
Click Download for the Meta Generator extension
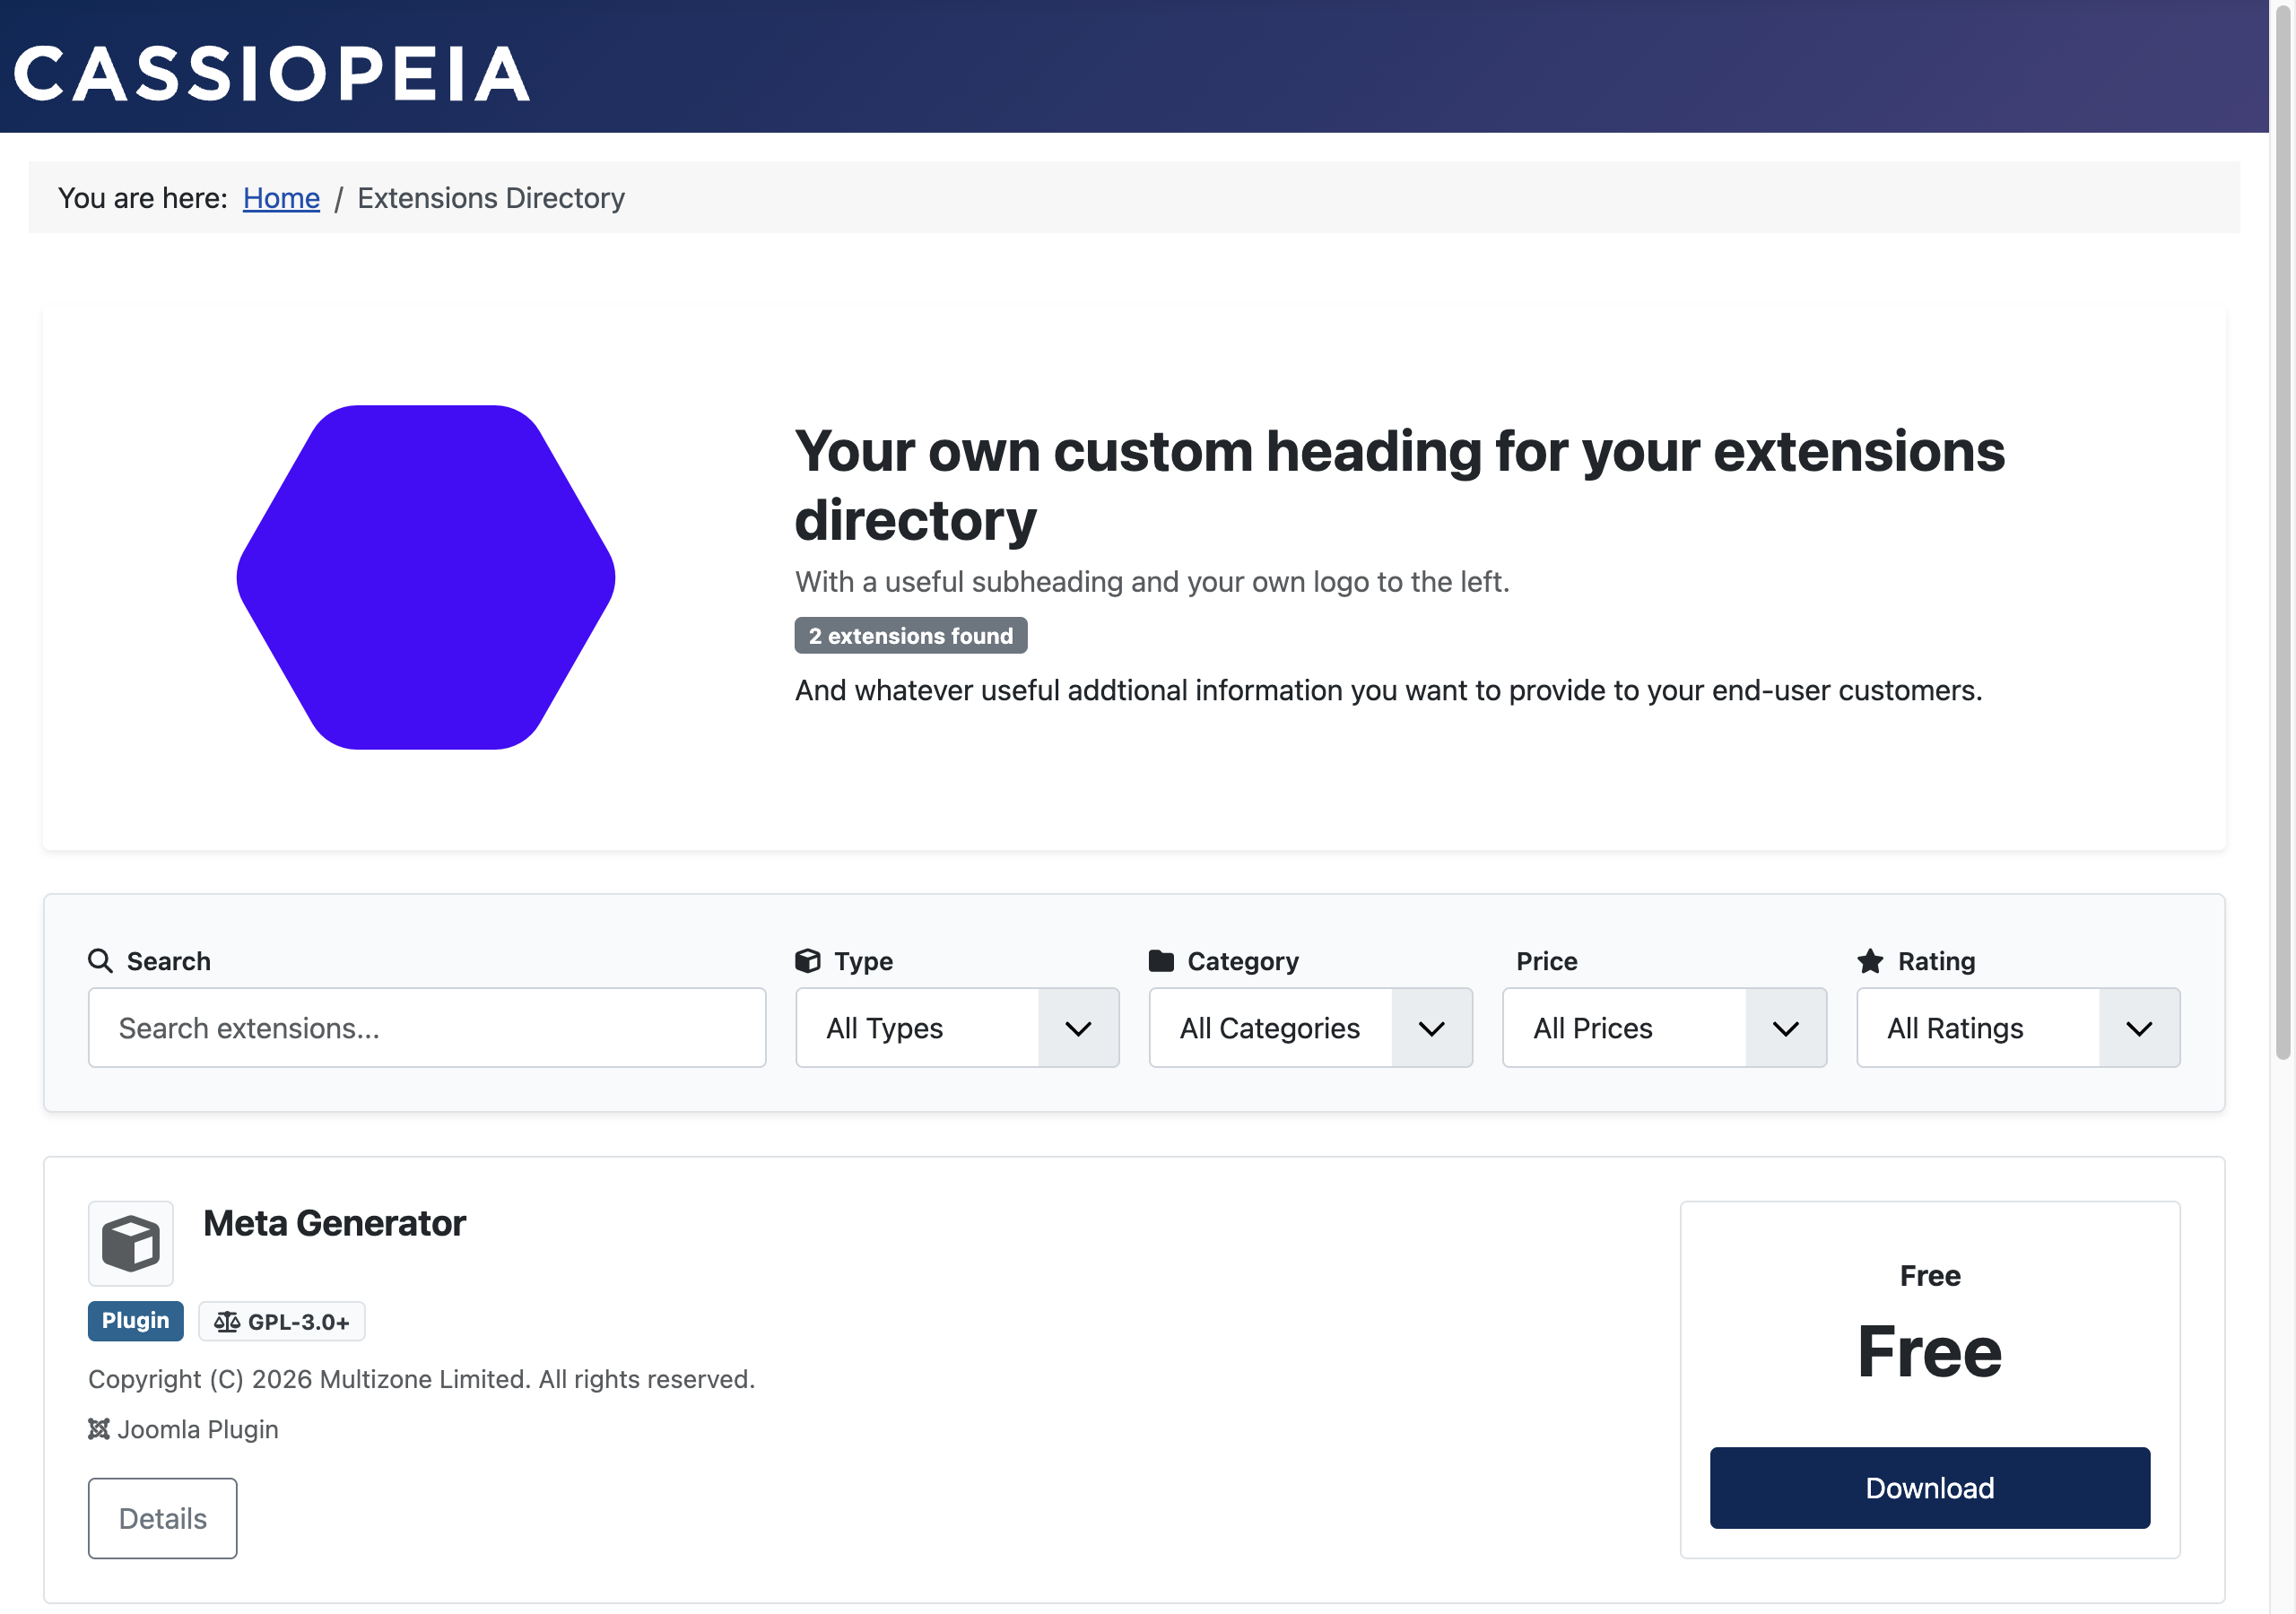pos(1929,1487)
